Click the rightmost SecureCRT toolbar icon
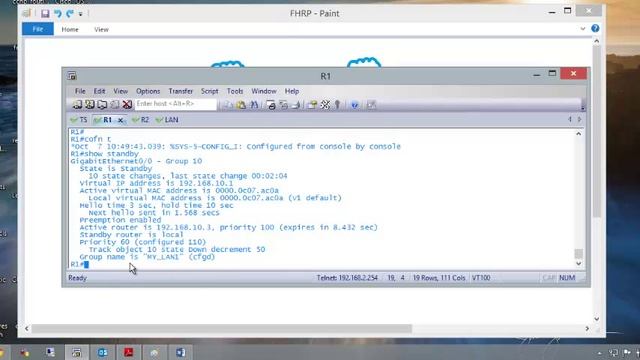 tap(371, 105)
